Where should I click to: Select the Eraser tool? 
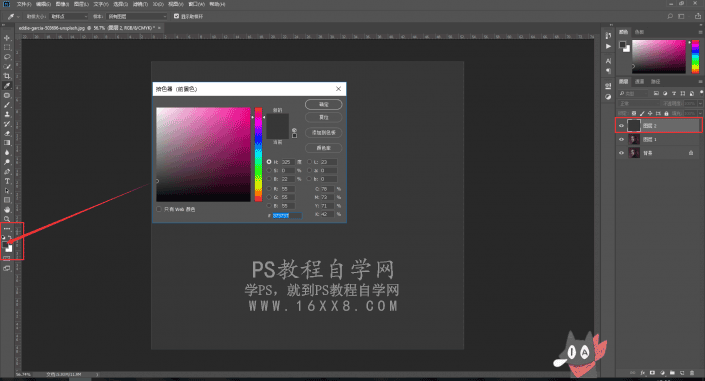[7, 133]
